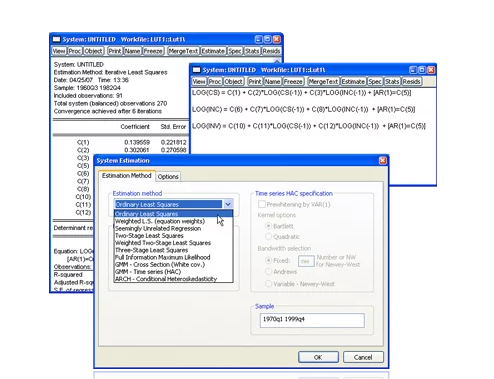Switch to the Options tab
494x379 pixels.
coord(168,177)
